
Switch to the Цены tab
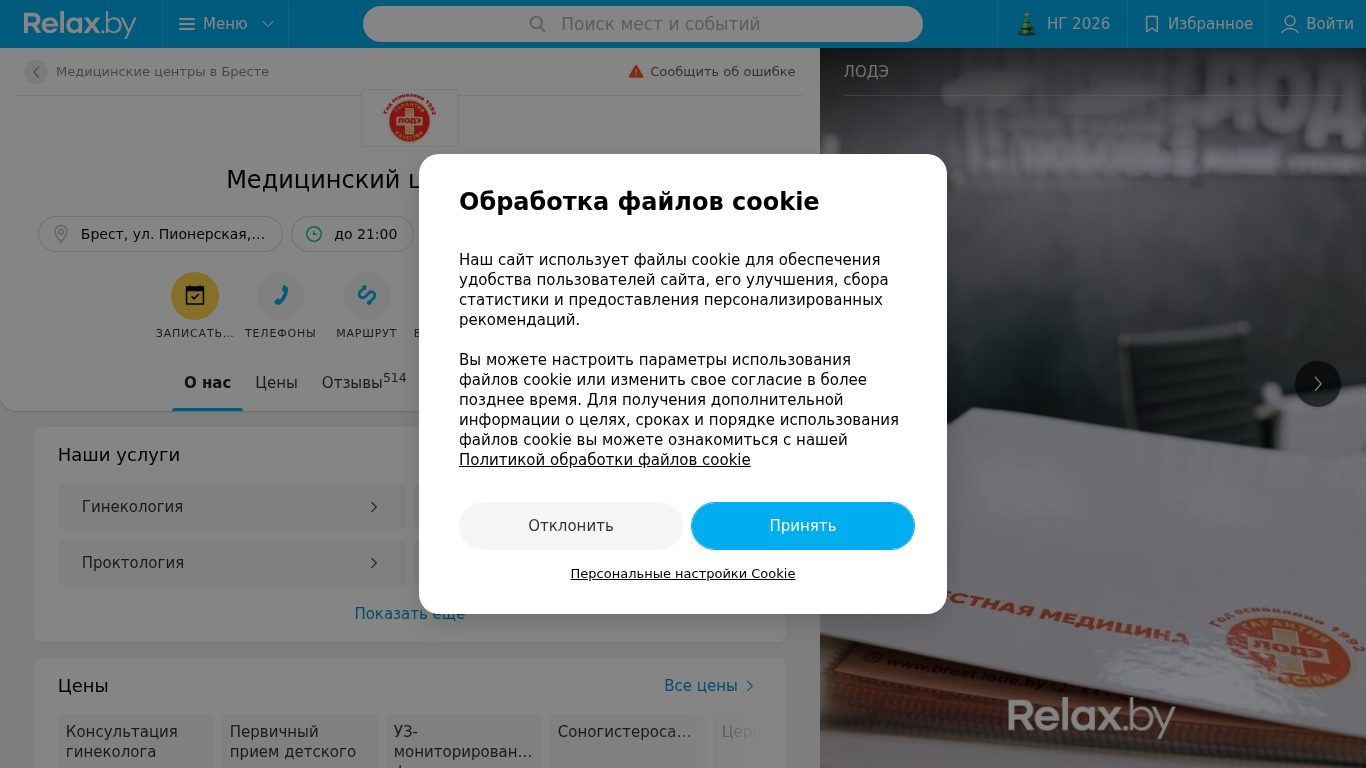(276, 383)
